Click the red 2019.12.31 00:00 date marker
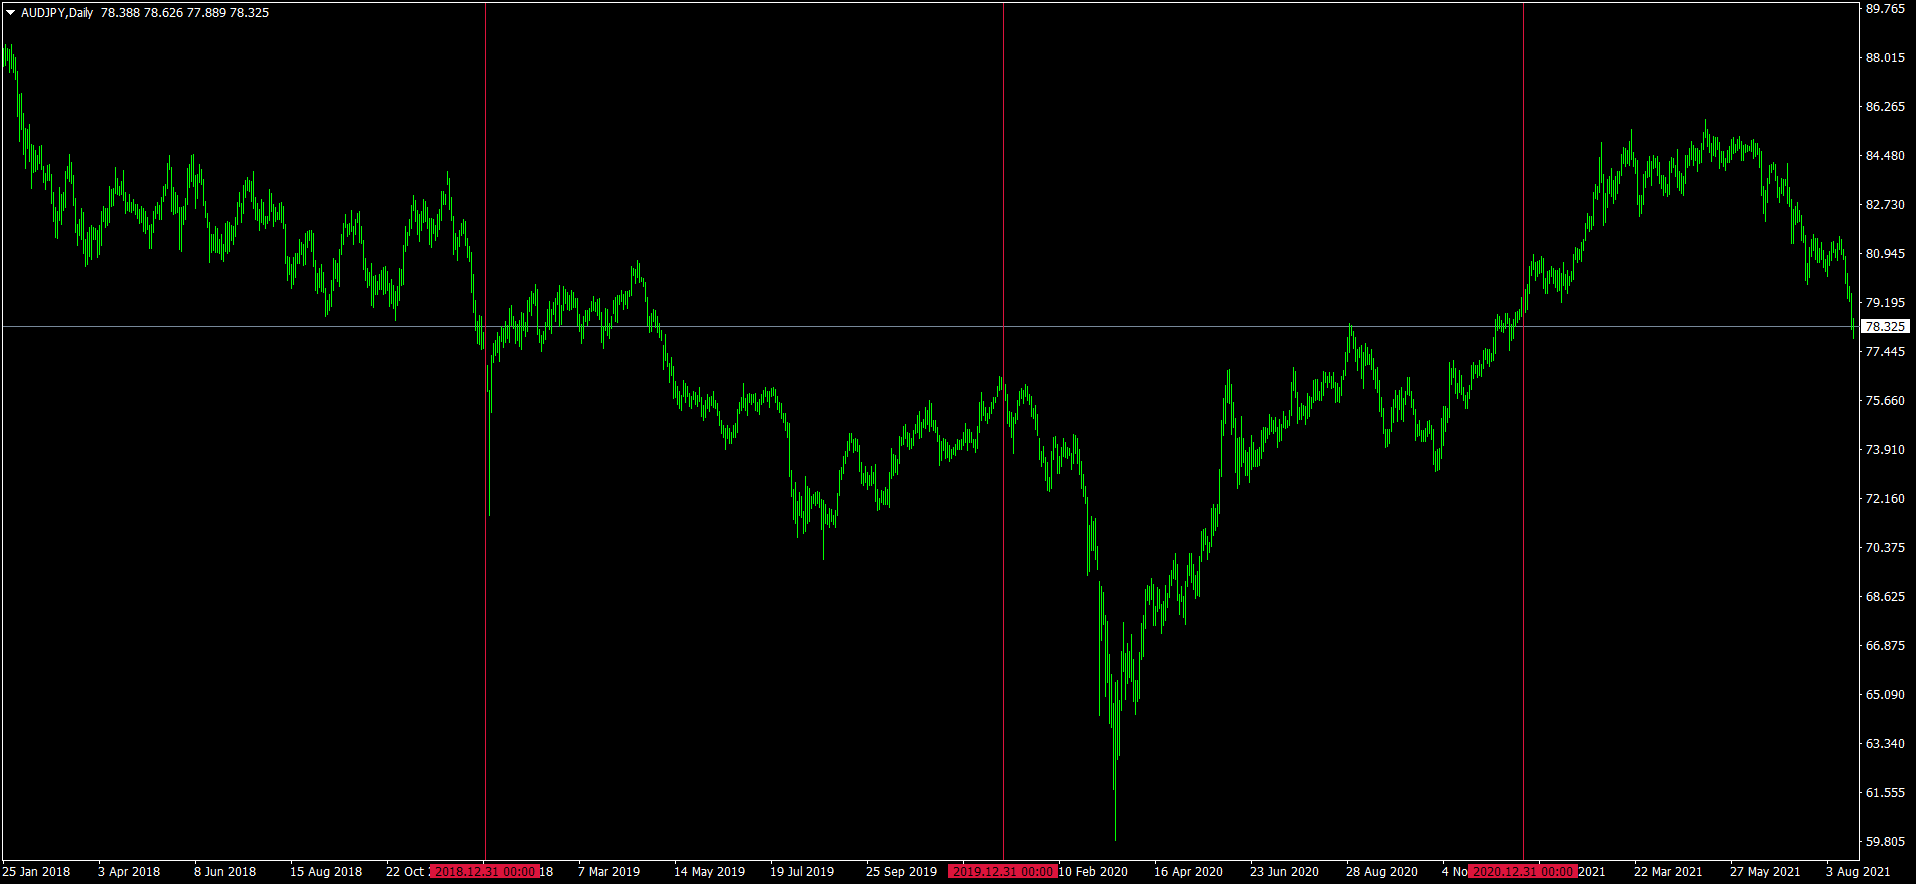This screenshot has width=1916, height=884. [x=1003, y=872]
